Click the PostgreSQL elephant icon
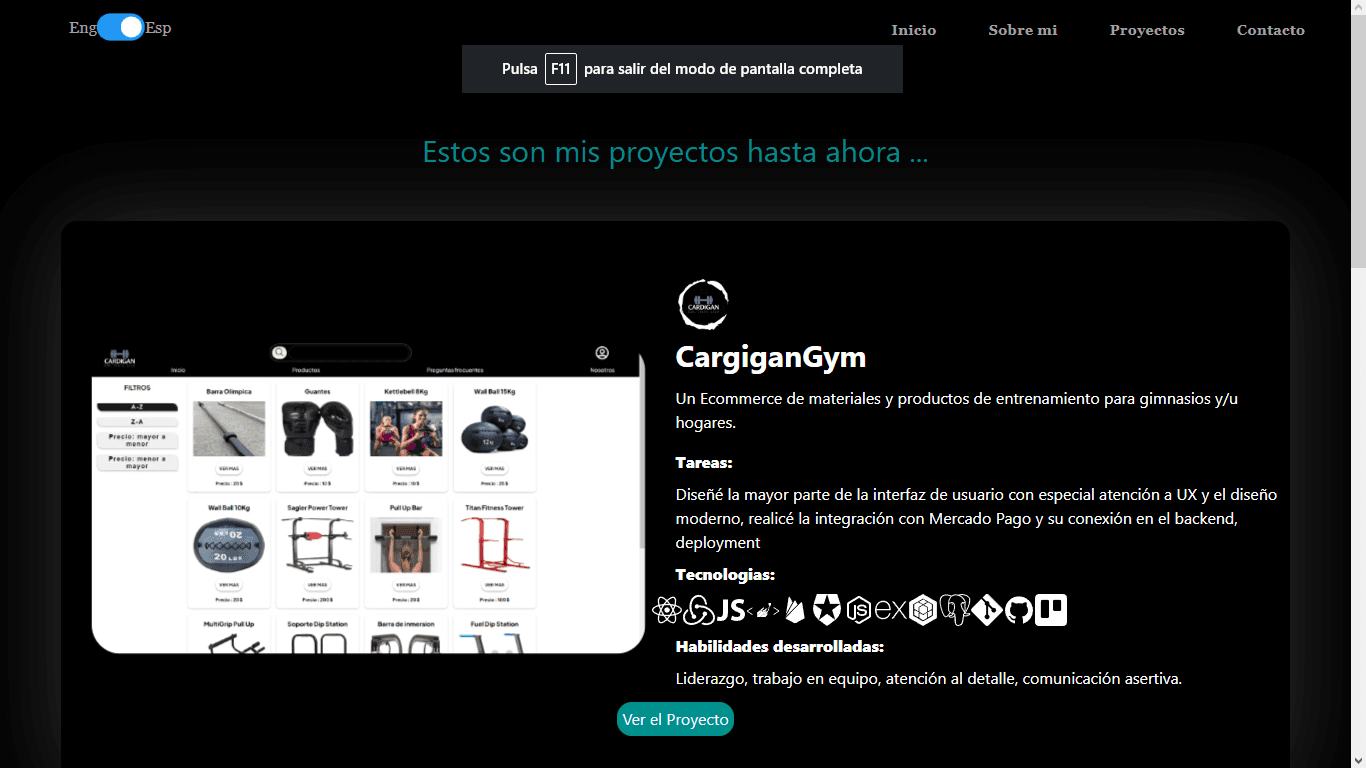The height and width of the screenshot is (768, 1366). tap(955, 610)
